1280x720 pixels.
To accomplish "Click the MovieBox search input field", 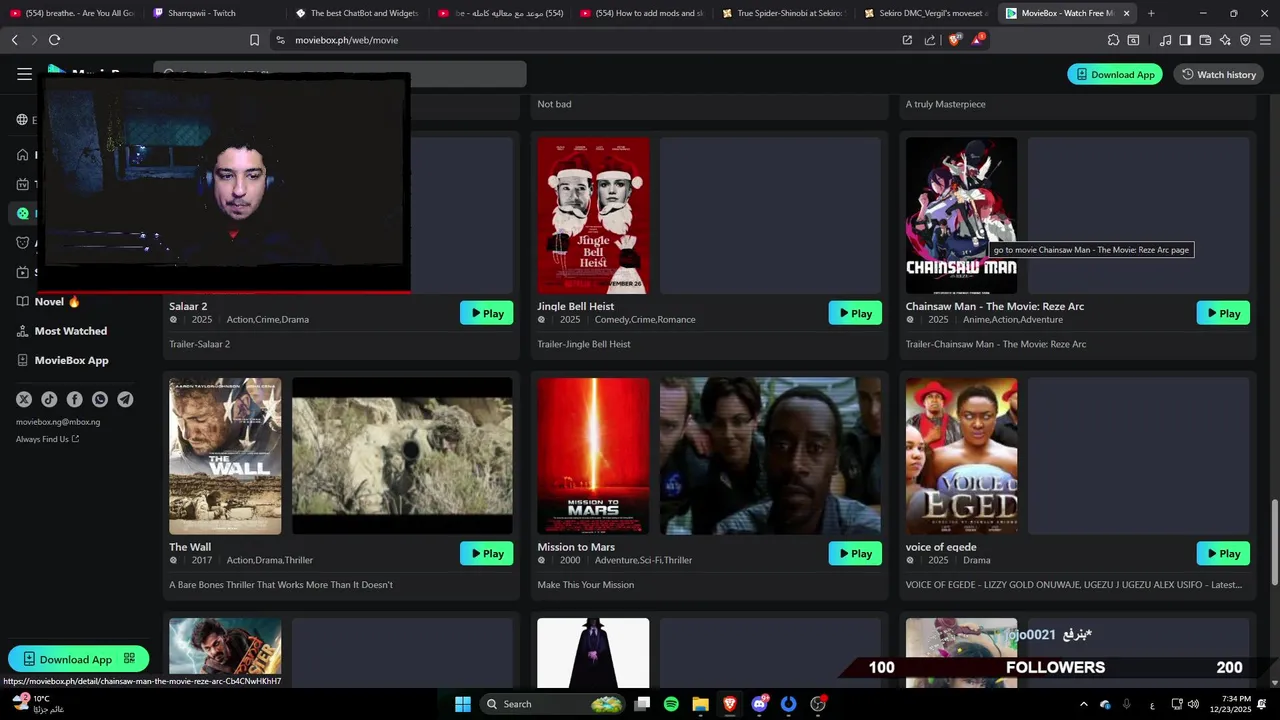I will (x=340, y=74).
